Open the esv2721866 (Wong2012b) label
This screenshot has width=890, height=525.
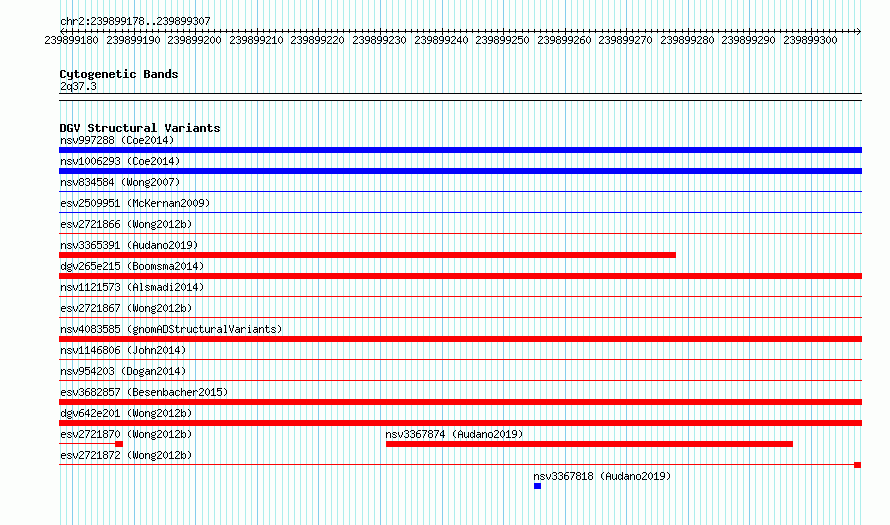pyautogui.click(x=126, y=224)
